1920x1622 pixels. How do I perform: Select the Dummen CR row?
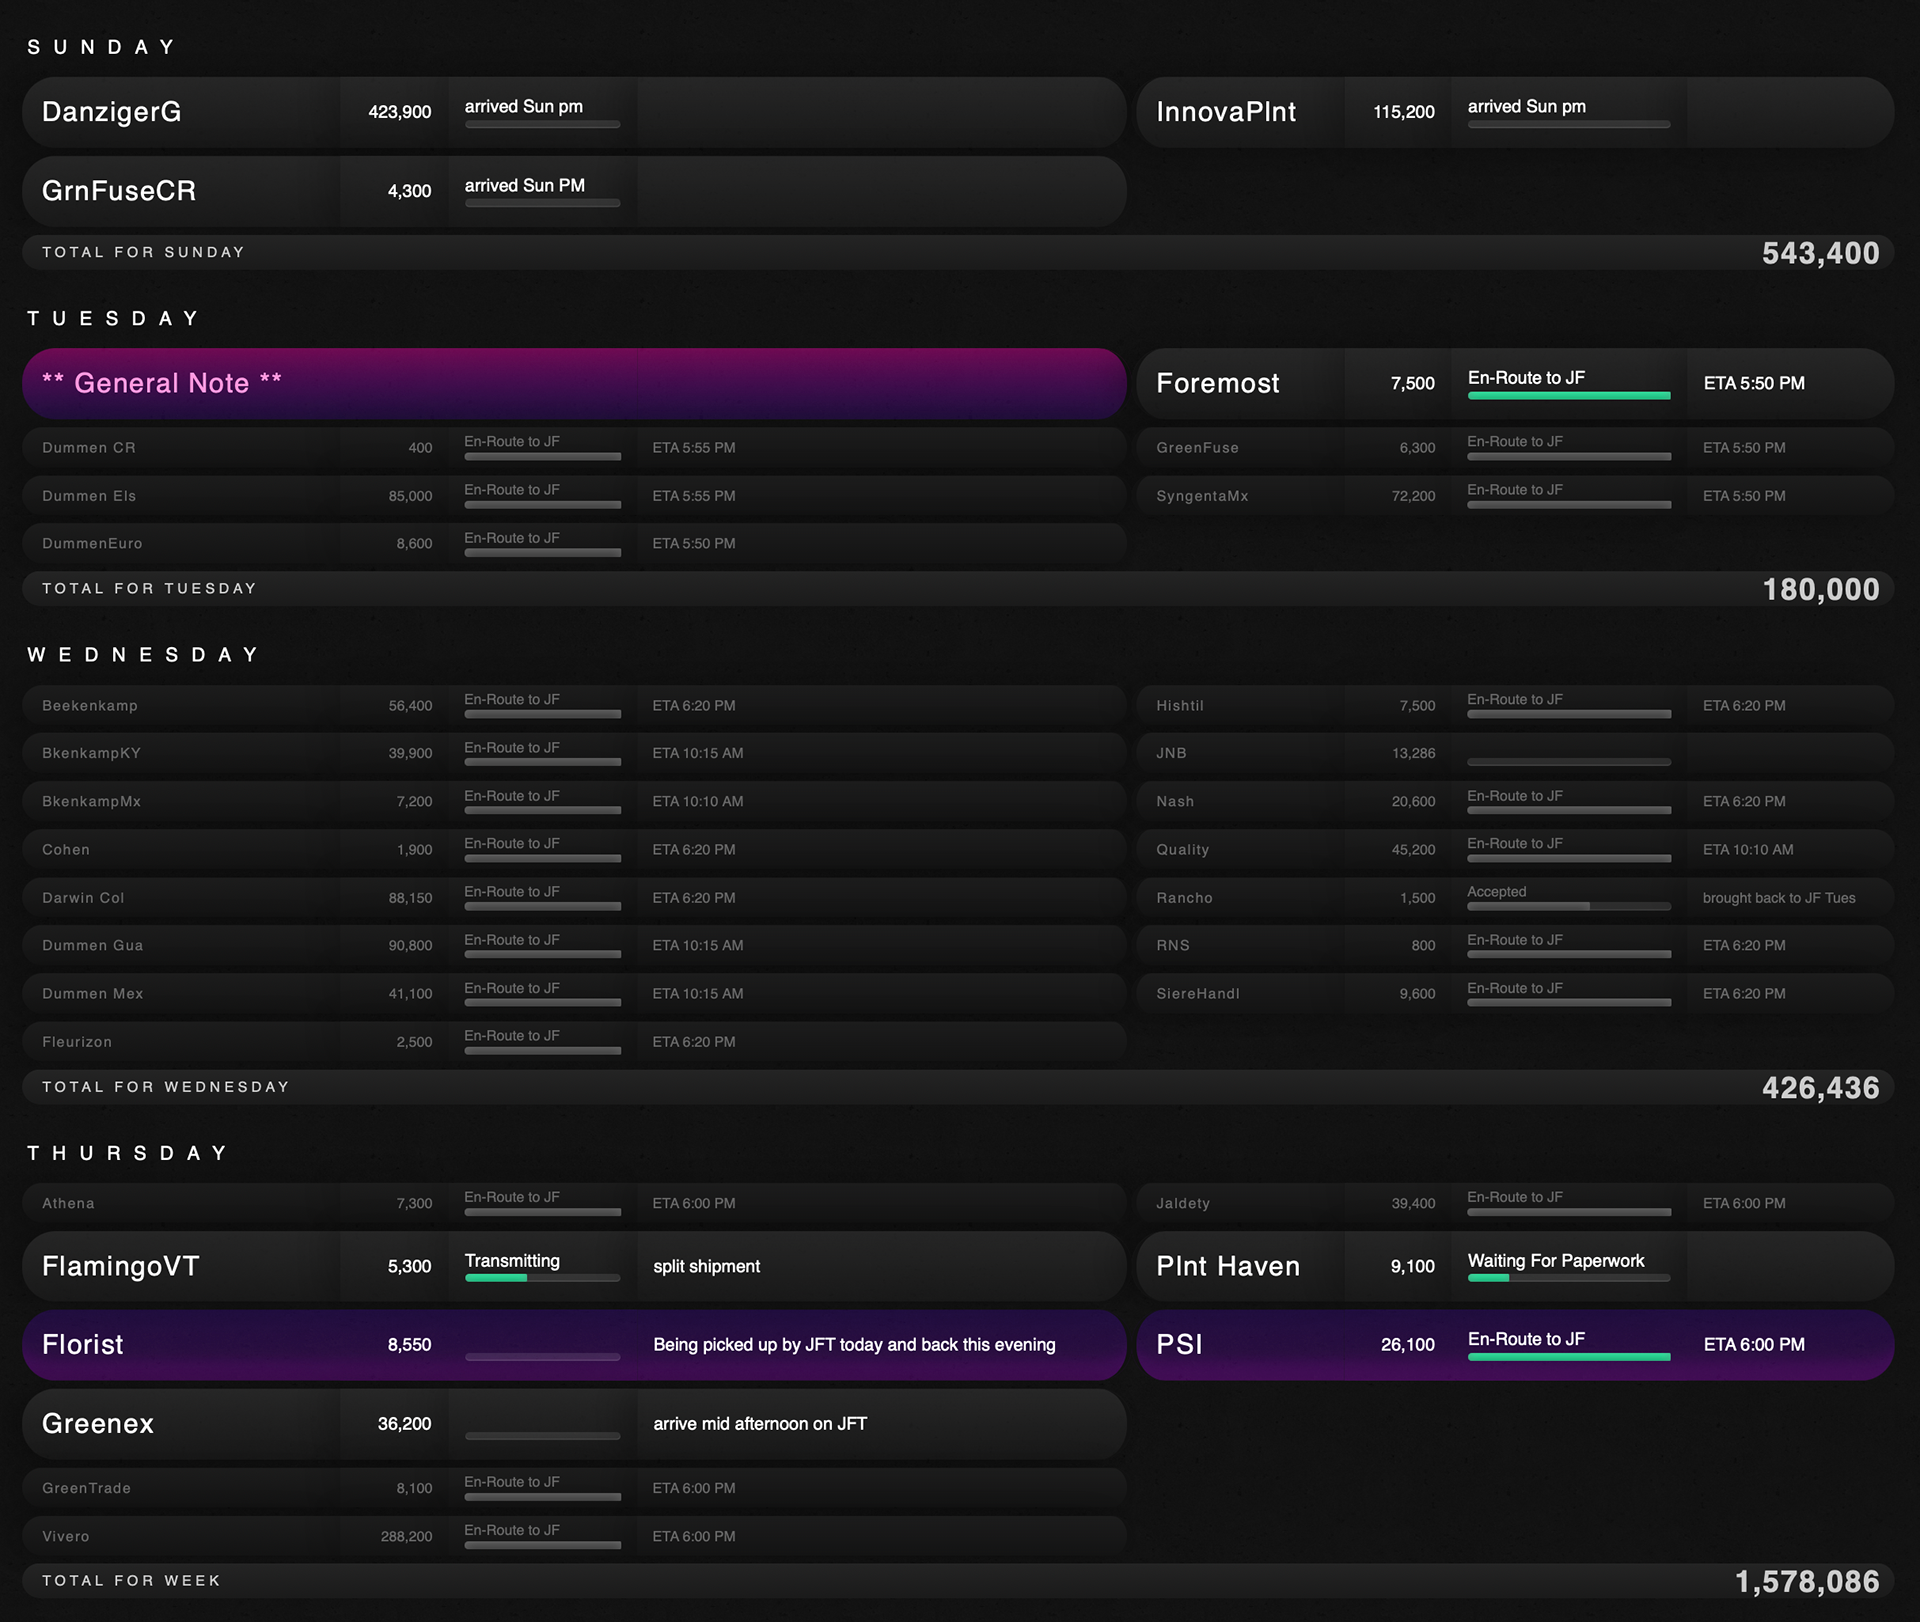point(574,448)
